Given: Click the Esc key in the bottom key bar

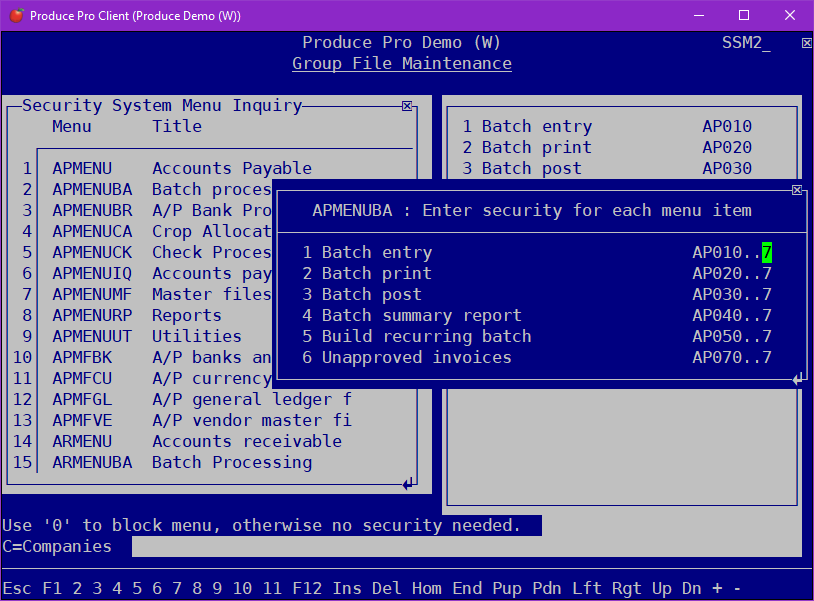Looking at the screenshot, I should [x=17, y=589].
